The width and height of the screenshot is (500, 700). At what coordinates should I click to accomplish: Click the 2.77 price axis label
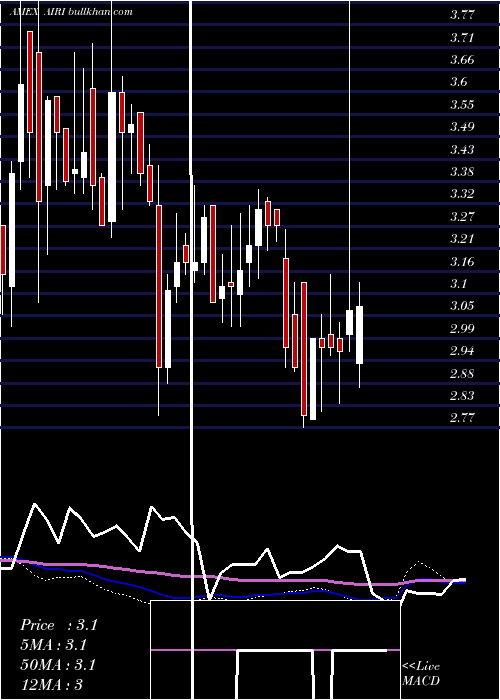click(x=462, y=418)
